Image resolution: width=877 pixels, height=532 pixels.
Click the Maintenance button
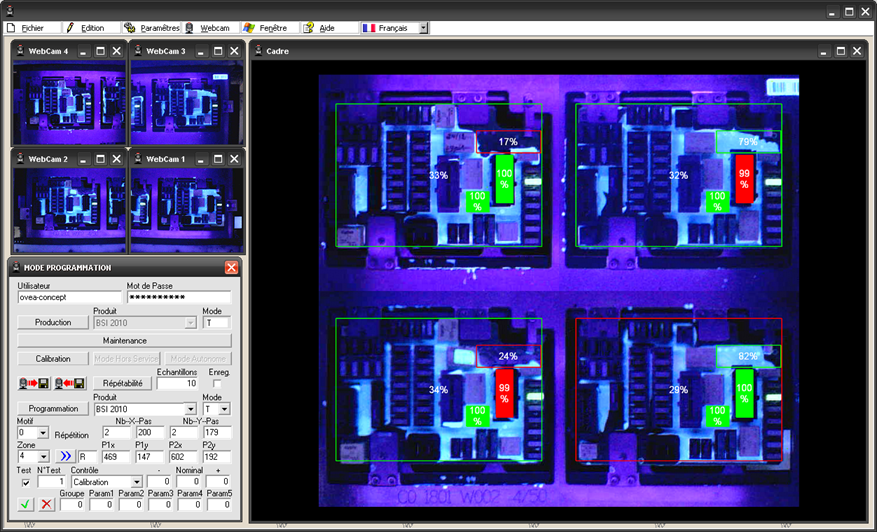coord(125,341)
